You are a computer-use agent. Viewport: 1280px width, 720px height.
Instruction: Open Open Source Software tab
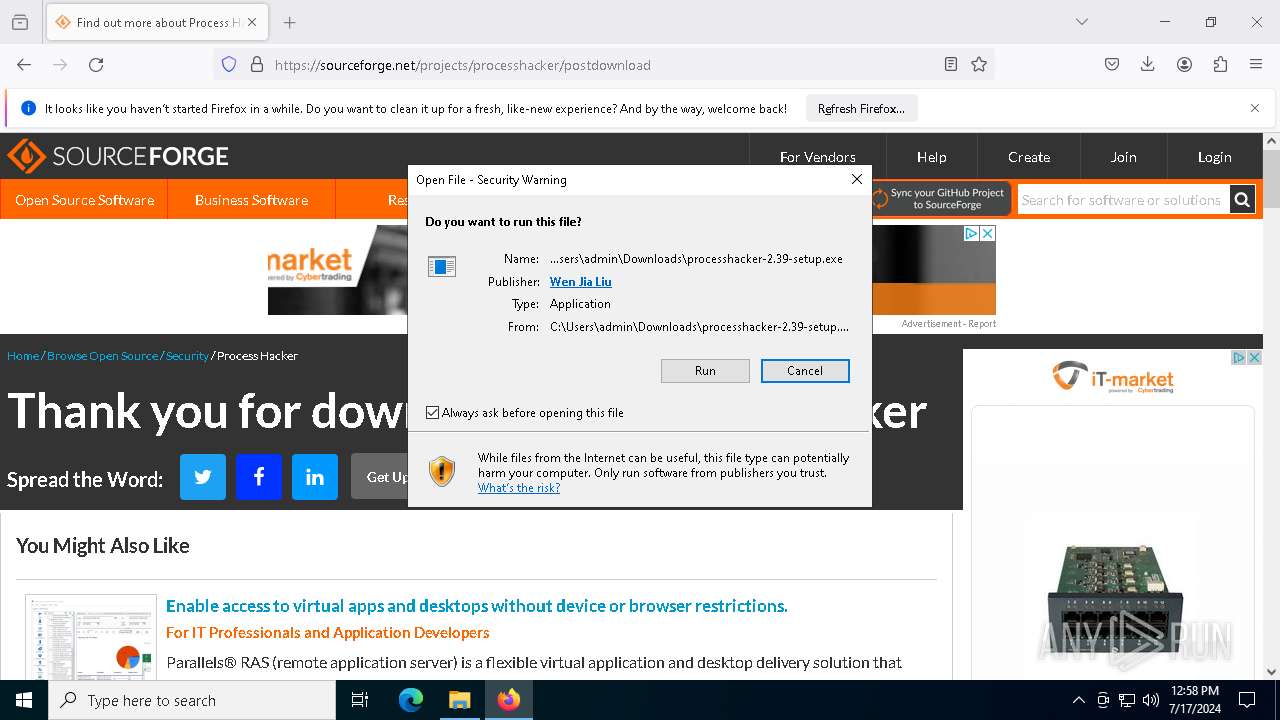(x=84, y=200)
